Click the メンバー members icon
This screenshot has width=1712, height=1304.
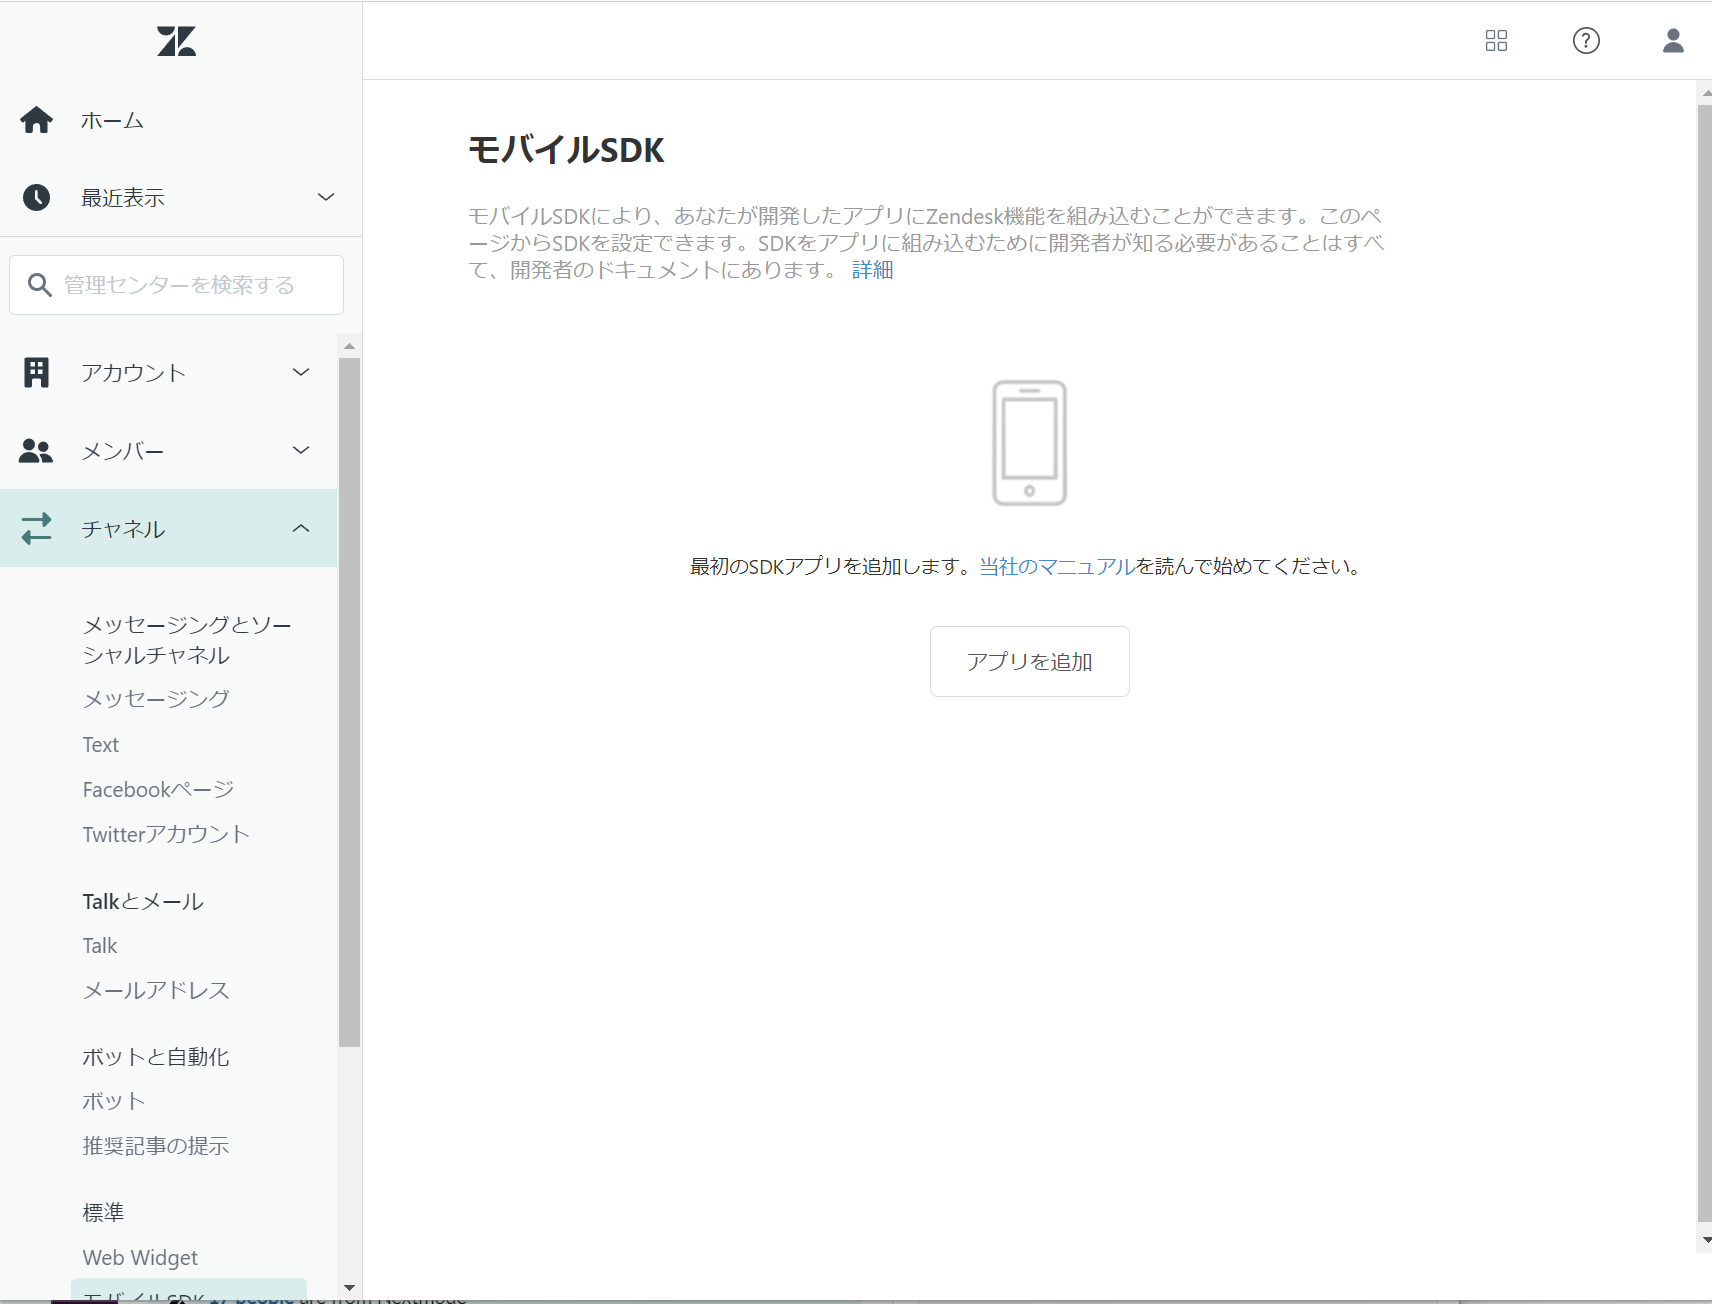click(36, 450)
